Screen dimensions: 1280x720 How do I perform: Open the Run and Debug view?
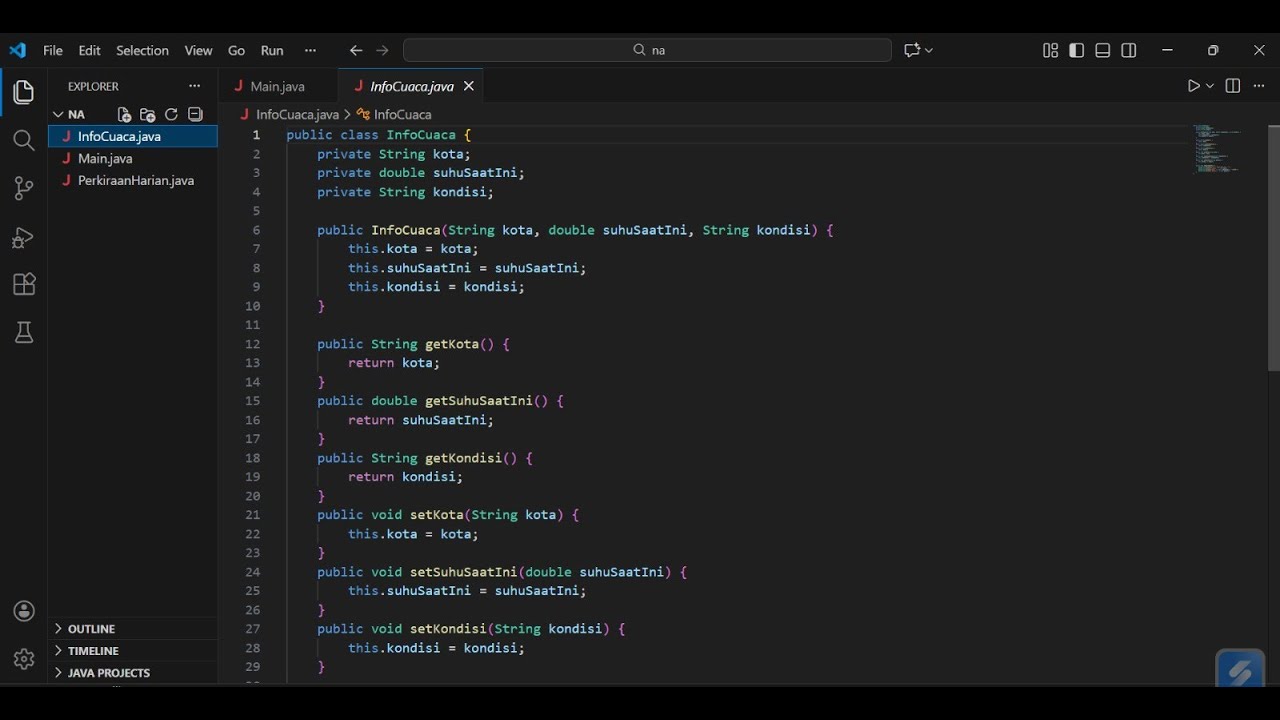[24, 237]
